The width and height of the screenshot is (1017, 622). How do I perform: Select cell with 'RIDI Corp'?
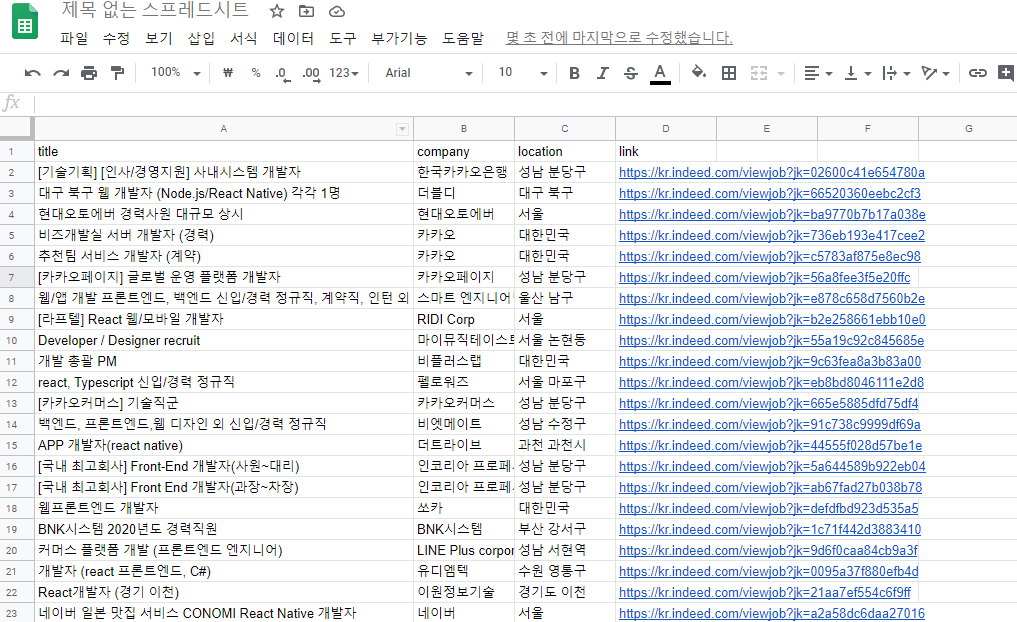(x=464, y=319)
